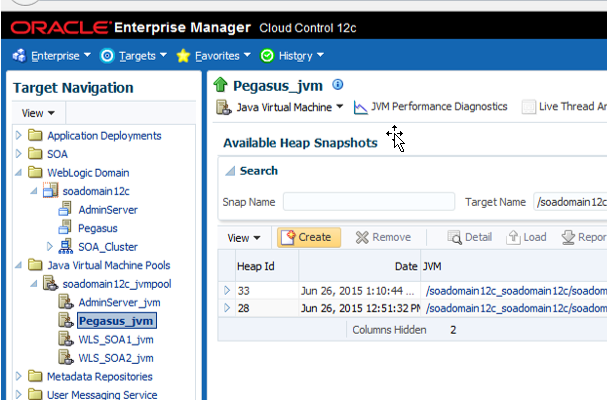
Task: Open the AdminServer link under soadomain12c
Action: tap(108, 210)
